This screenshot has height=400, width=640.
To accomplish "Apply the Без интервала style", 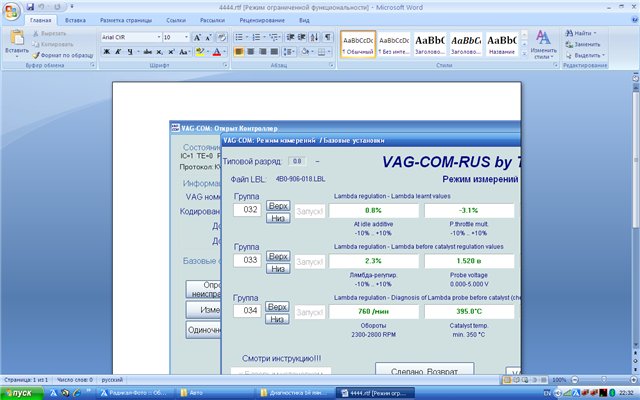I will [394, 44].
